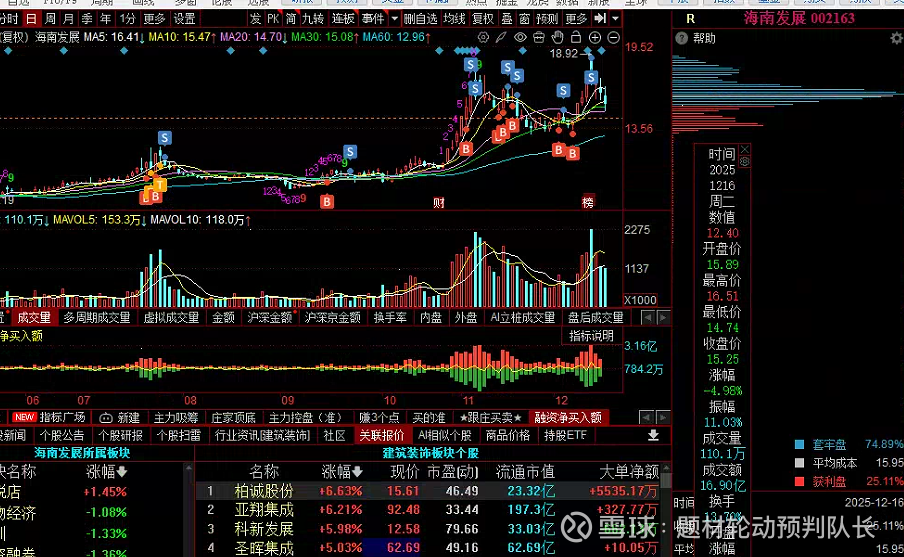Zoom out with minus circle icon
The width and height of the screenshot is (904, 557).
click(x=613, y=37)
